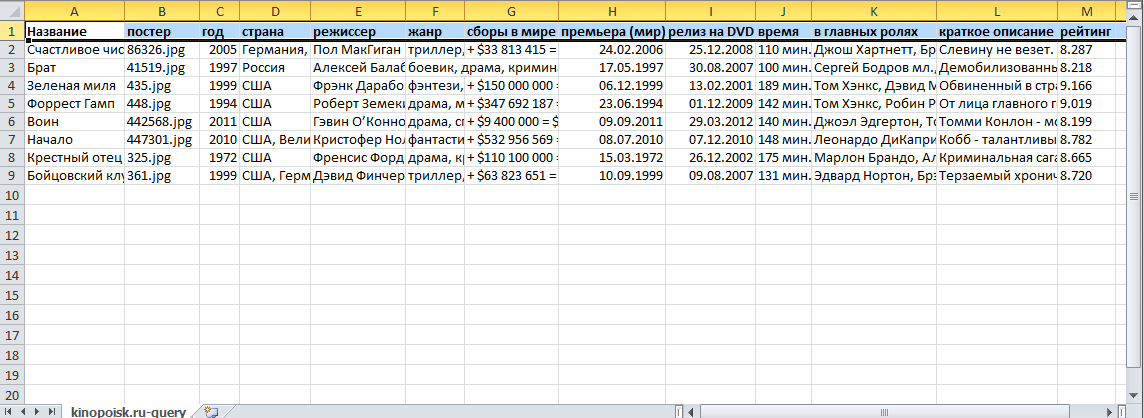The image size is (1144, 418).
Task: Click the 'релиз на DVD' header cell
Action: (710, 31)
